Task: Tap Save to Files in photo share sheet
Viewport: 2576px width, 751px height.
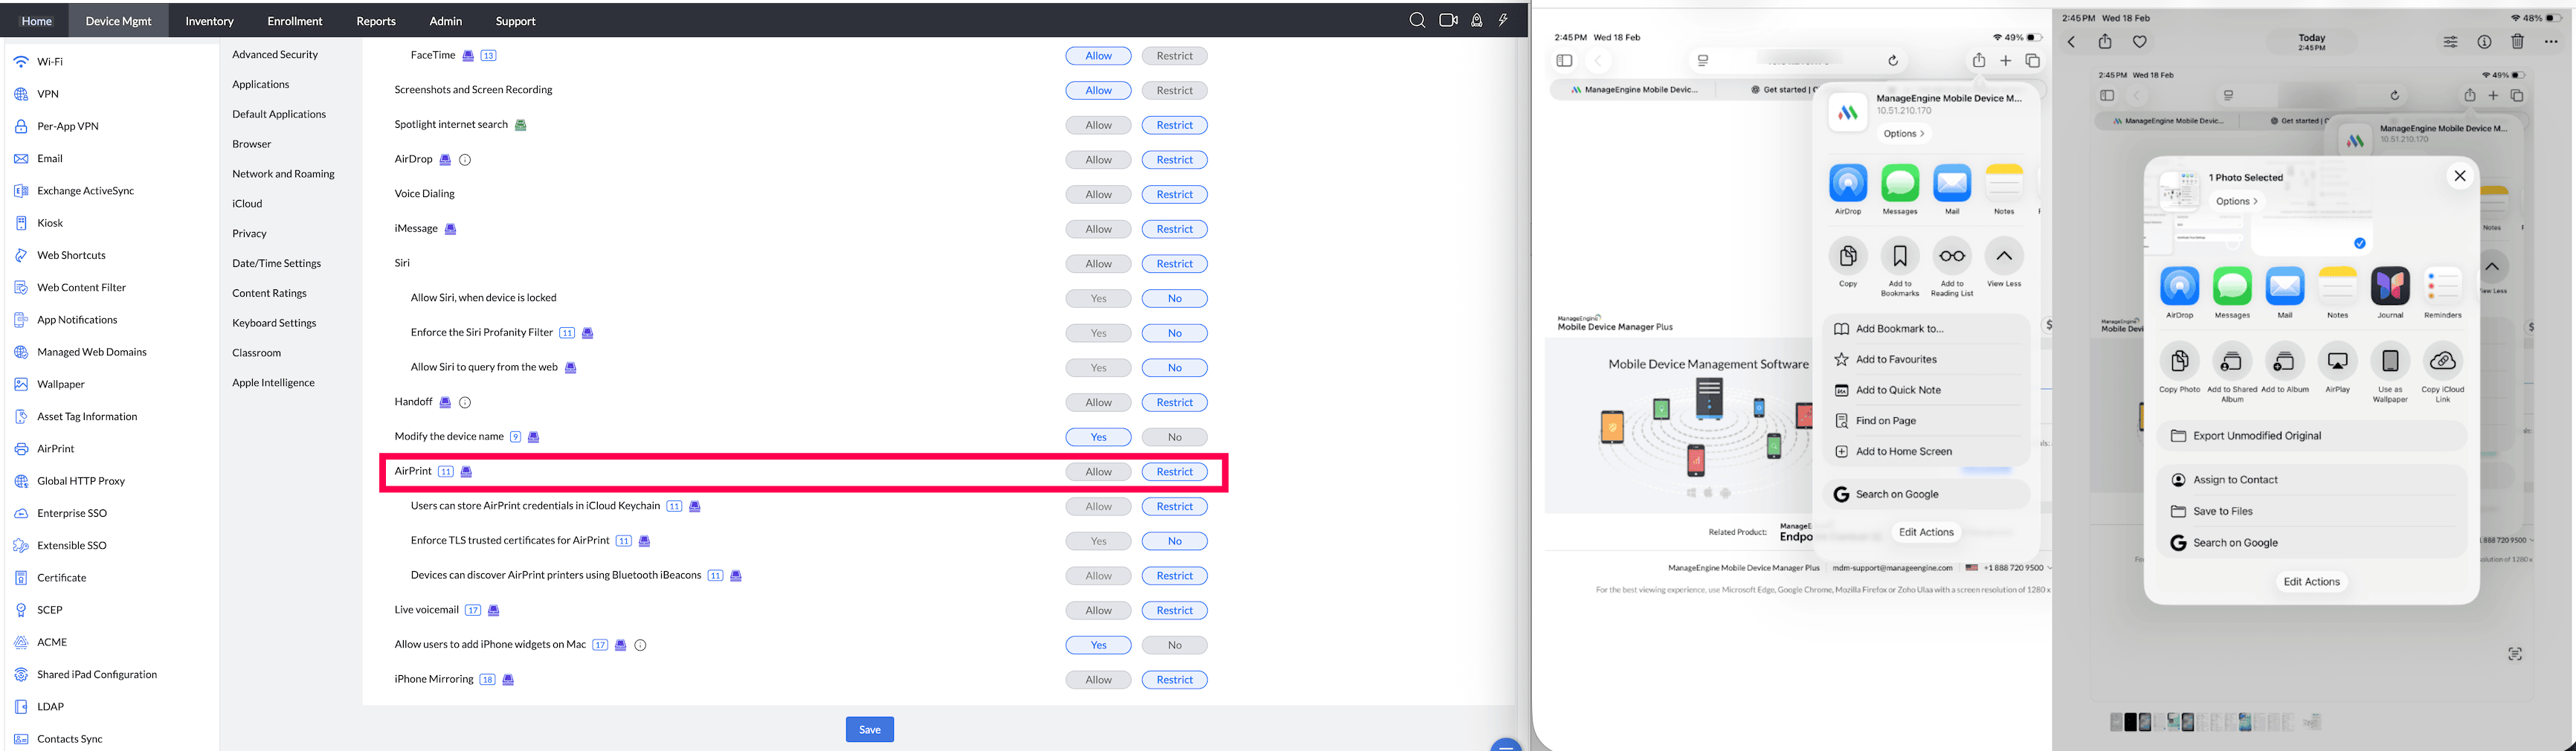Action: [2312, 511]
